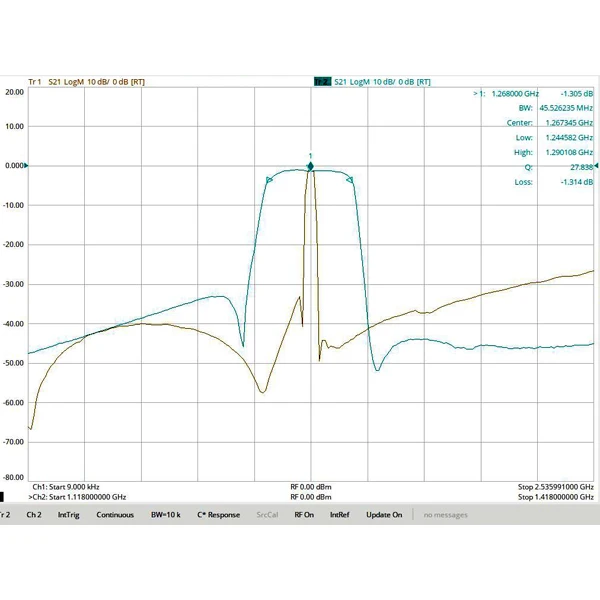Click the Ch1 Start 9.000 kHz label
This screenshot has width=600, height=600.
[x=66, y=487]
